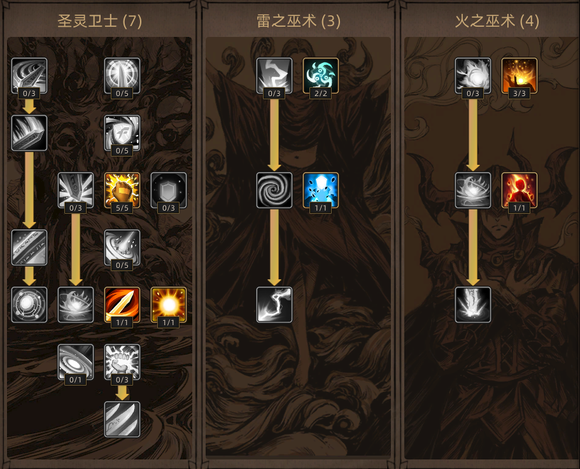Open the 雷之巫术 (3) talent tree header
The height and width of the screenshot is (469, 580).
pos(299,21)
